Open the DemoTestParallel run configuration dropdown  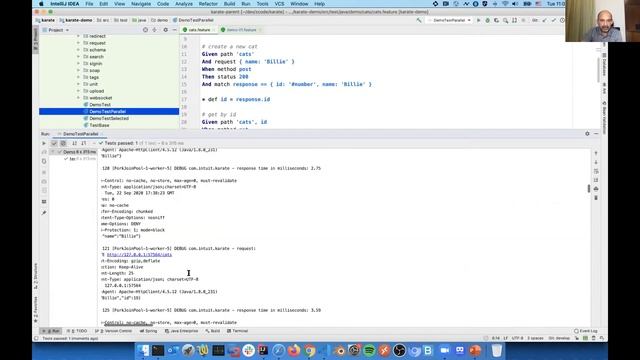(x=449, y=20)
